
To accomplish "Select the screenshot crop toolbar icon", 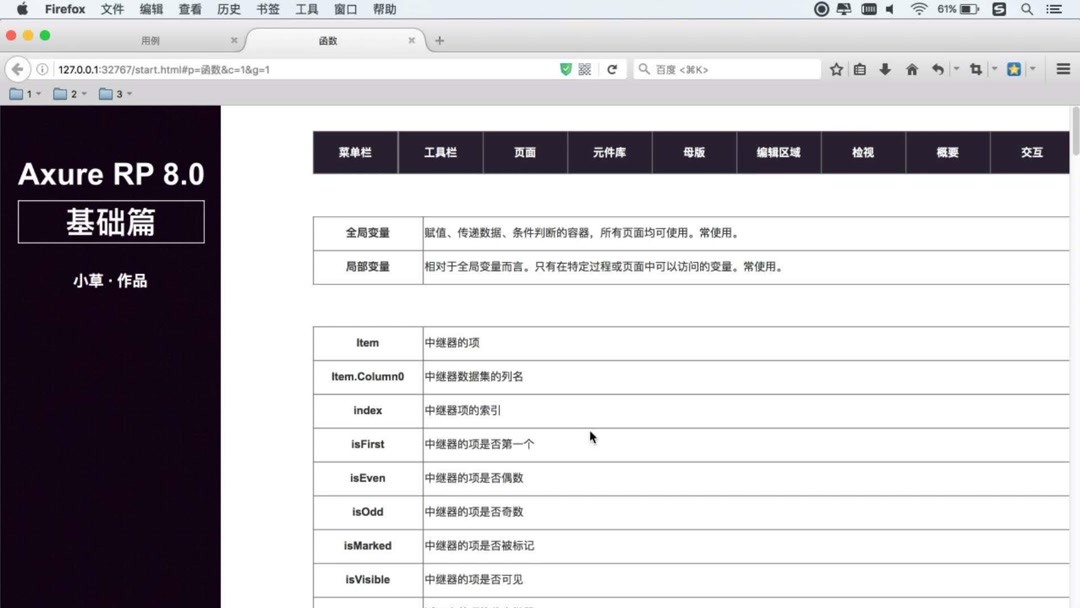I will (977, 69).
